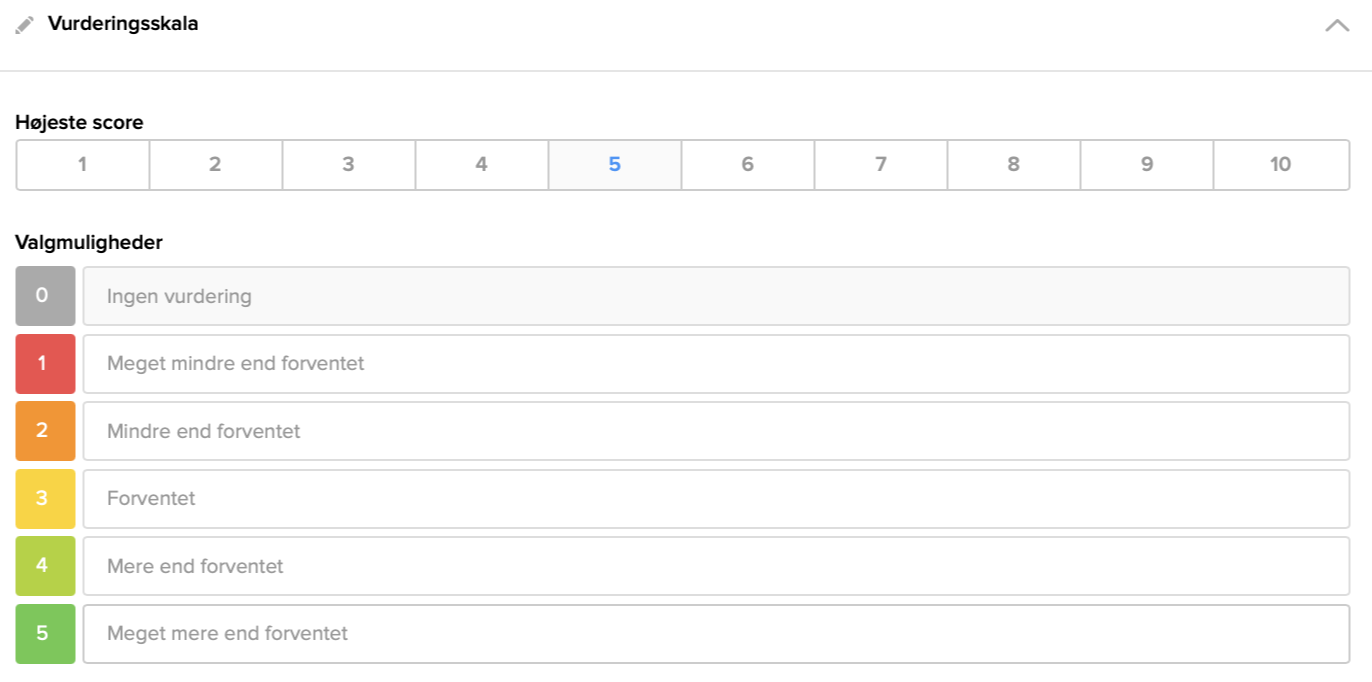Pick score 8 in Højeste score row

(x=1013, y=165)
